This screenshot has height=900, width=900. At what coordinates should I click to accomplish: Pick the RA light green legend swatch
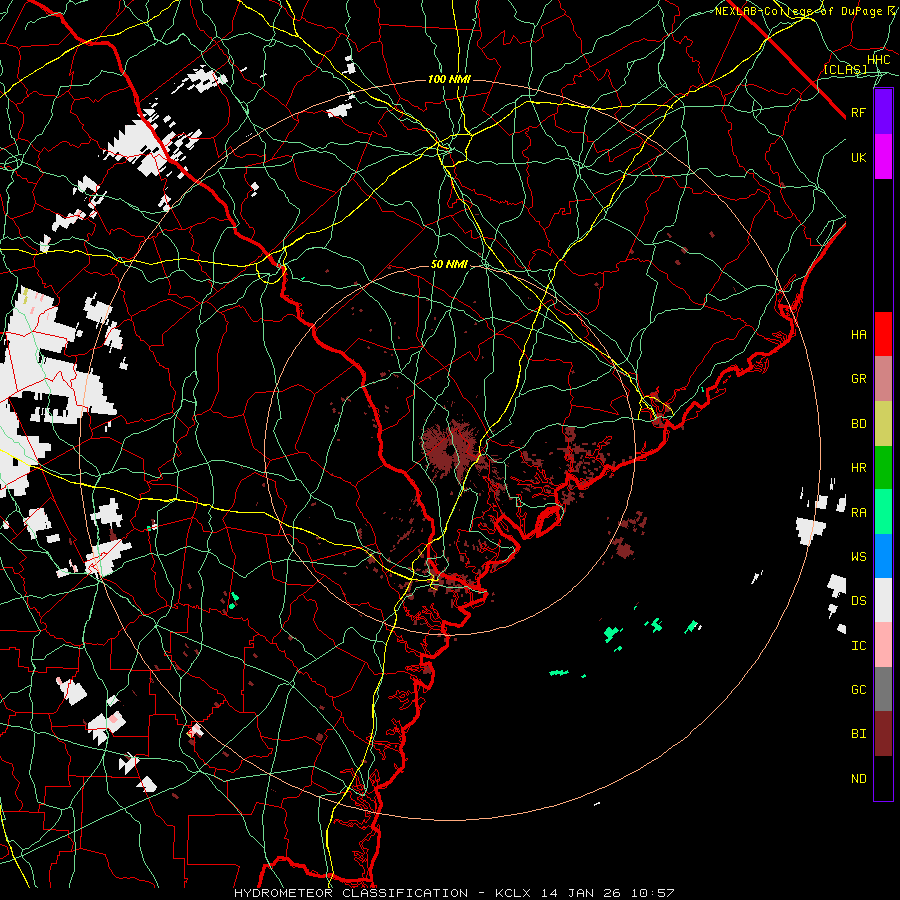coord(883,512)
